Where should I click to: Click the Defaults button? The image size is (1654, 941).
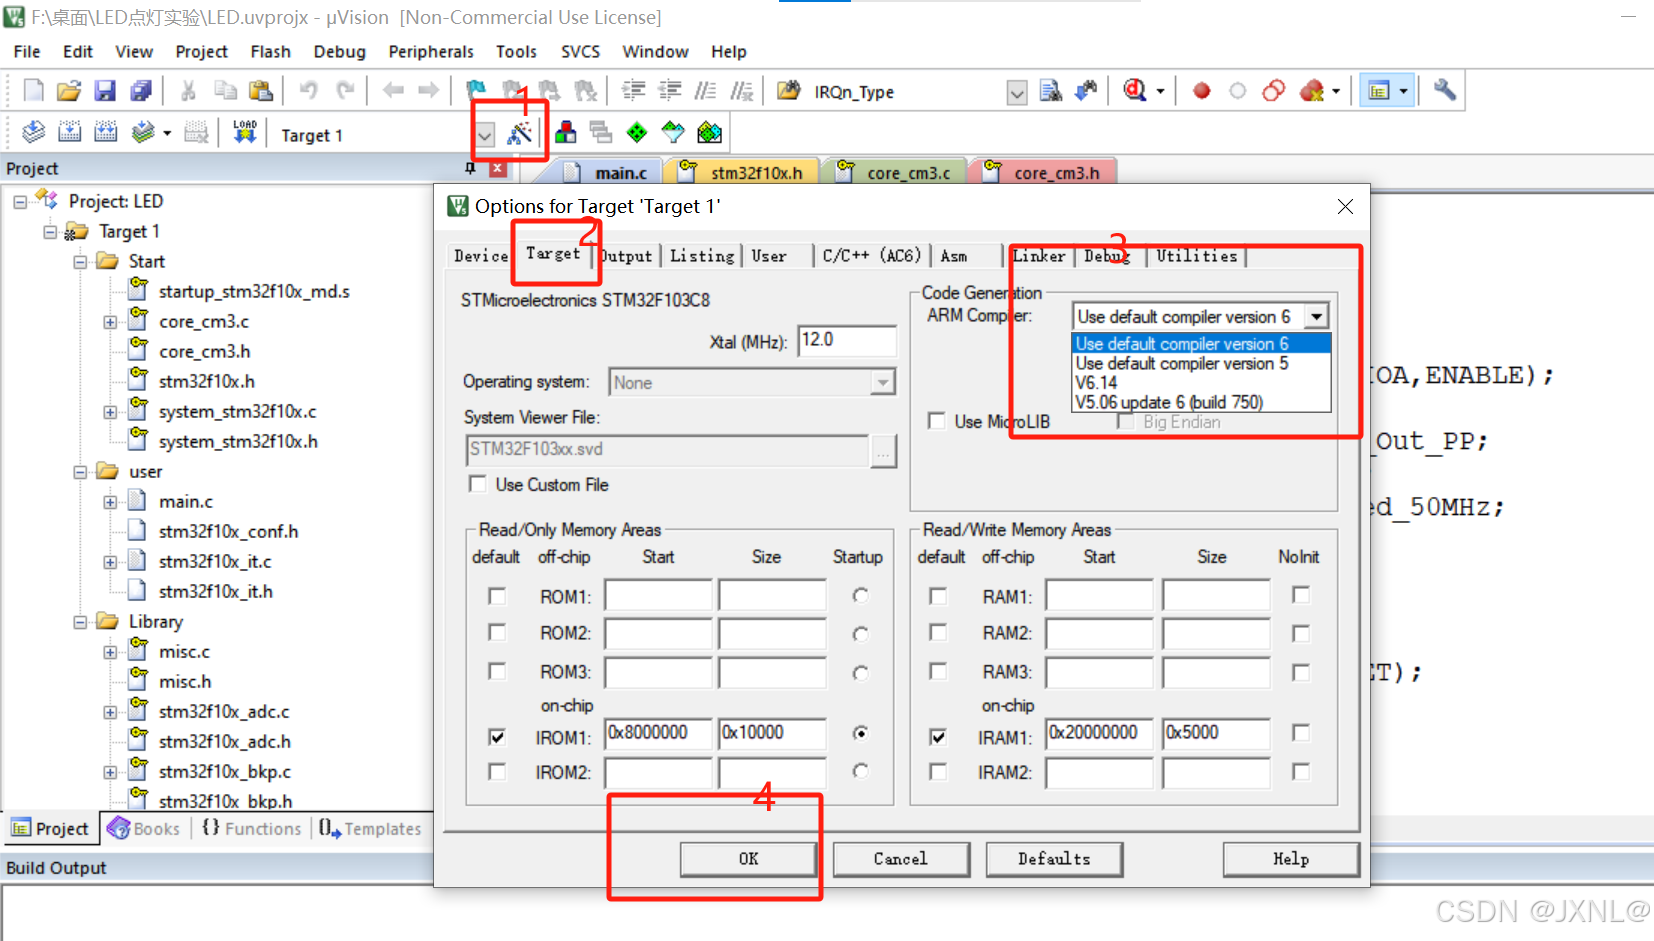tap(1054, 859)
